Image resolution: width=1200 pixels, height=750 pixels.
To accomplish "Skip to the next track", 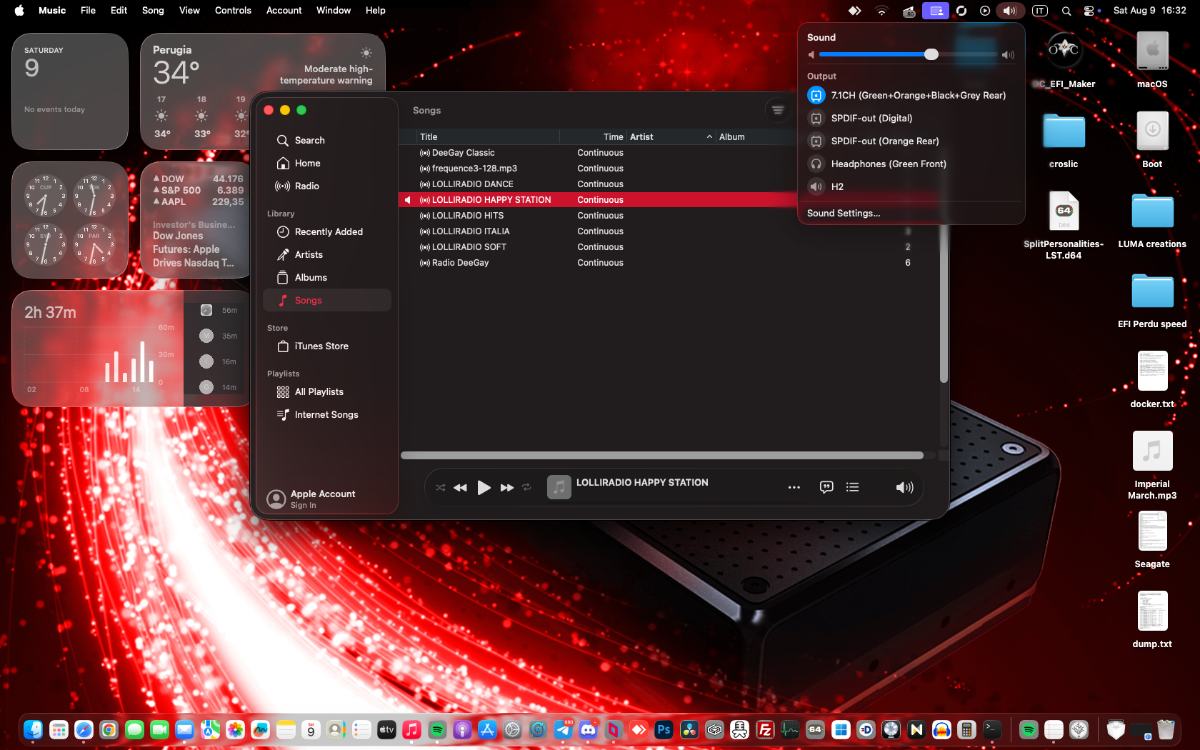I will pyautogui.click(x=507, y=487).
